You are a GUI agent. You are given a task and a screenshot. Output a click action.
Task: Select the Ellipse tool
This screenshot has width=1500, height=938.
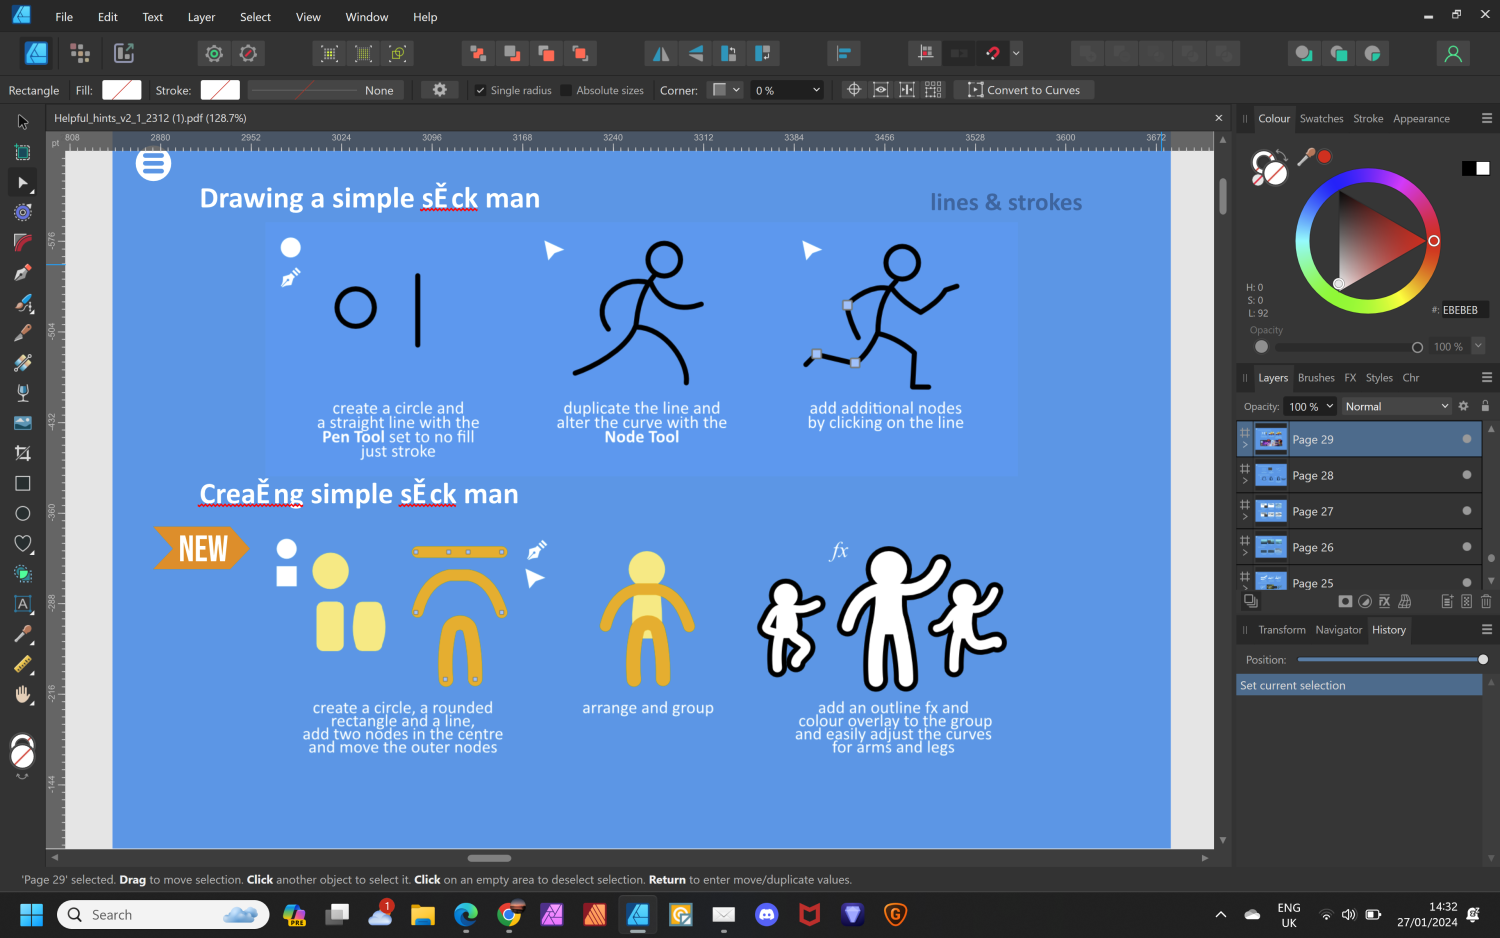tap(22, 513)
